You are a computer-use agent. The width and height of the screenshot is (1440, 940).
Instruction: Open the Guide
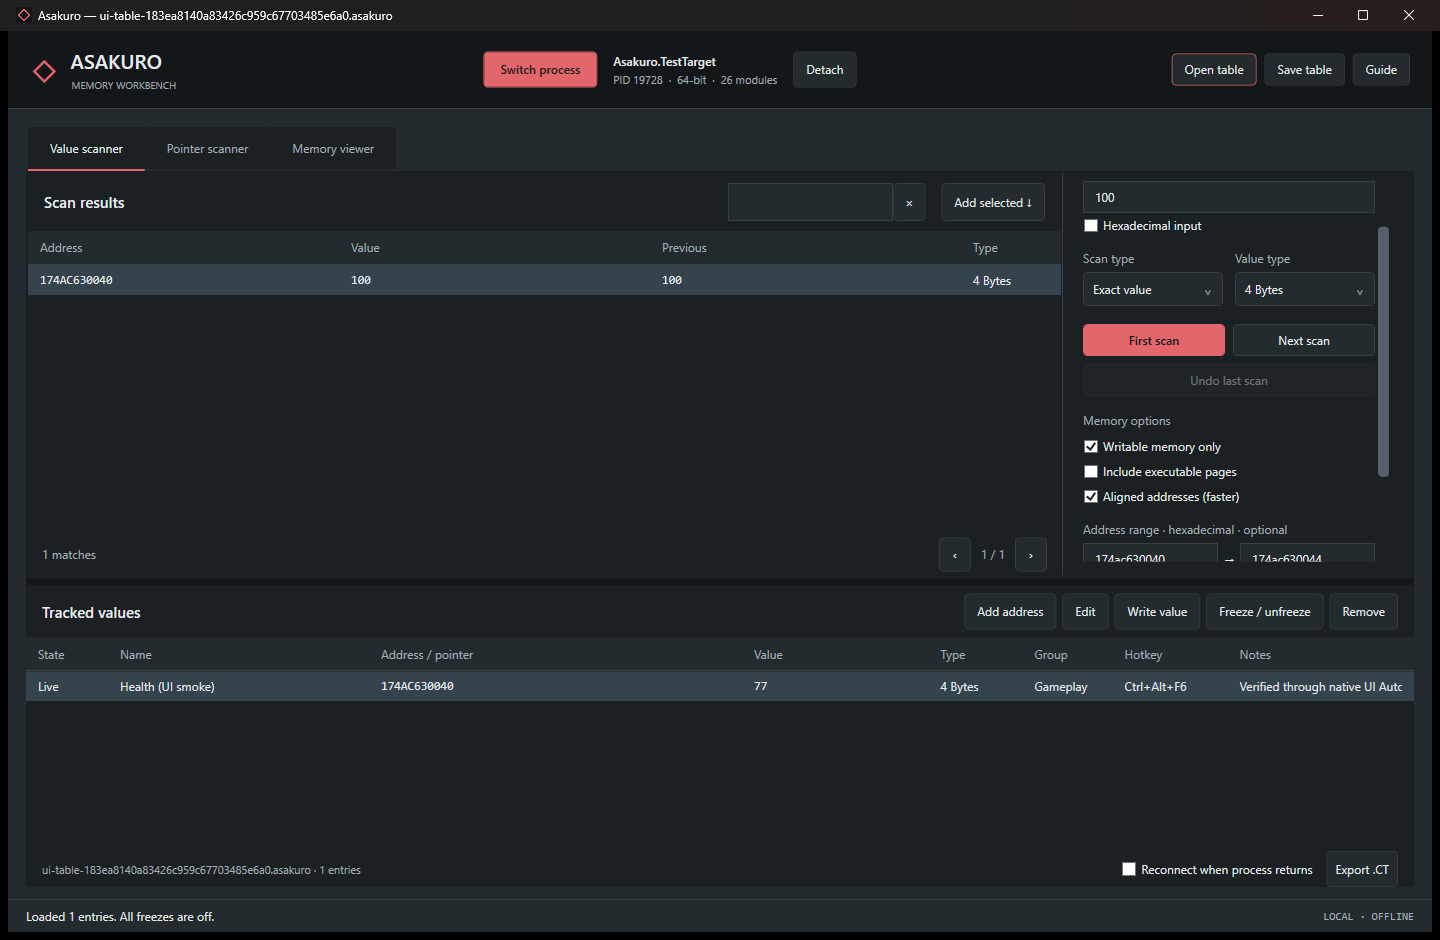point(1381,70)
